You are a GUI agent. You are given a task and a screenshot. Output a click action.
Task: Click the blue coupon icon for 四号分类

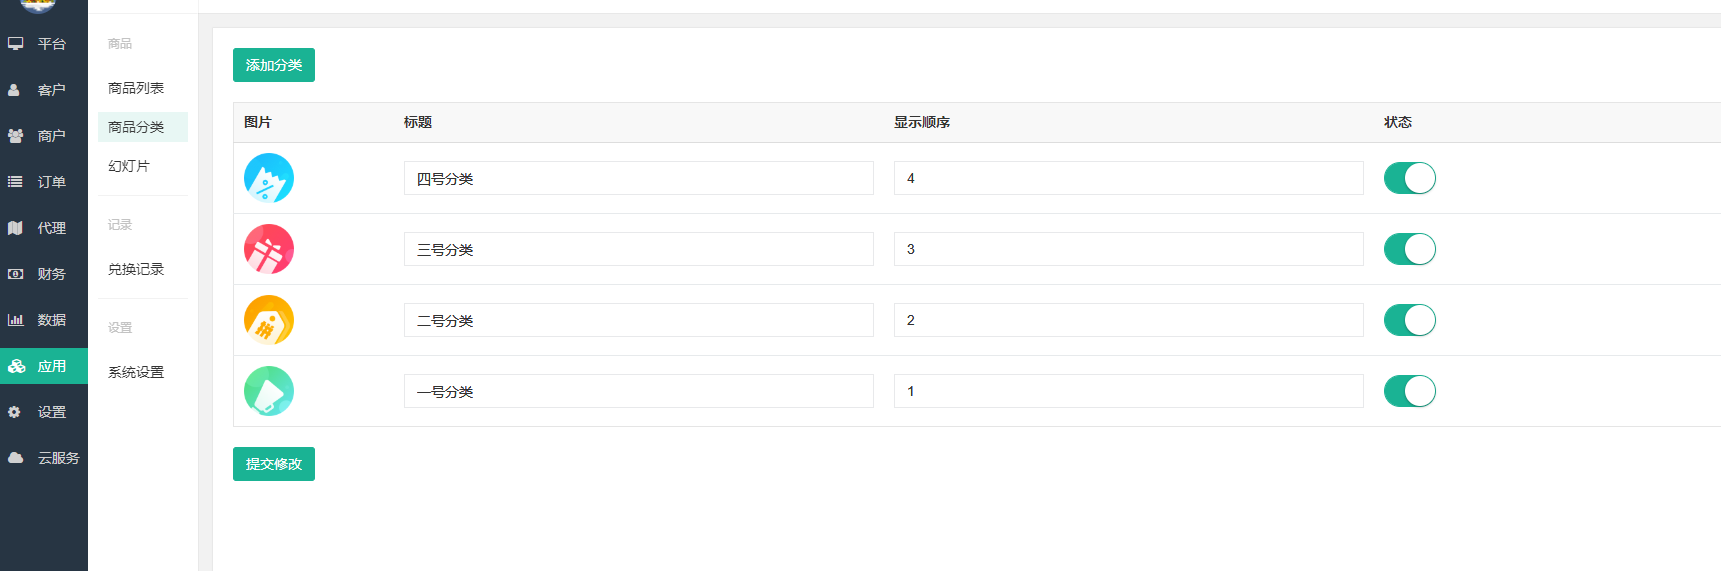(269, 178)
